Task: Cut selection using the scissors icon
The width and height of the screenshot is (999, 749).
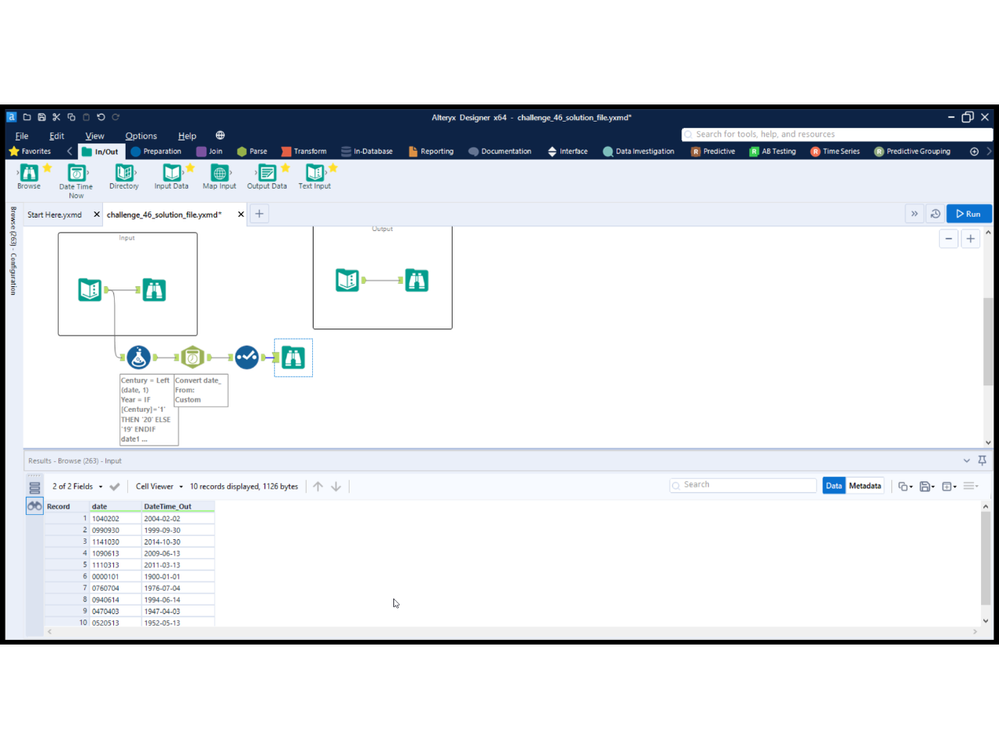Action: click(56, 117)
